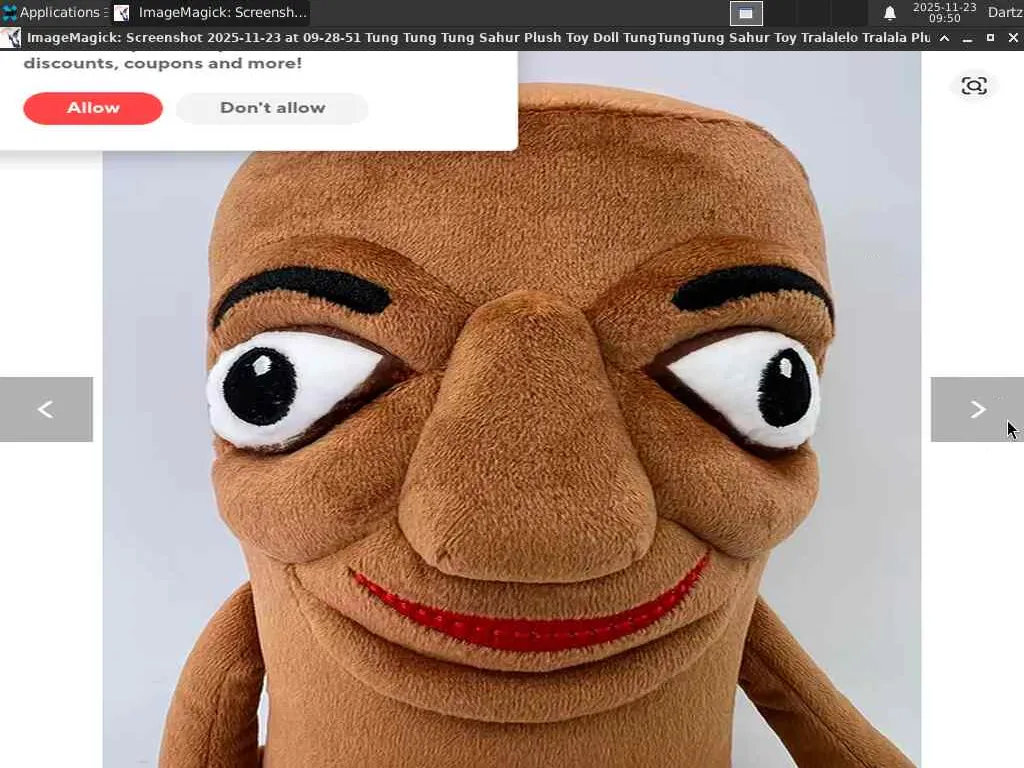Click the discounts, coupons and more text
The image size is (1024, 768).
163,63
